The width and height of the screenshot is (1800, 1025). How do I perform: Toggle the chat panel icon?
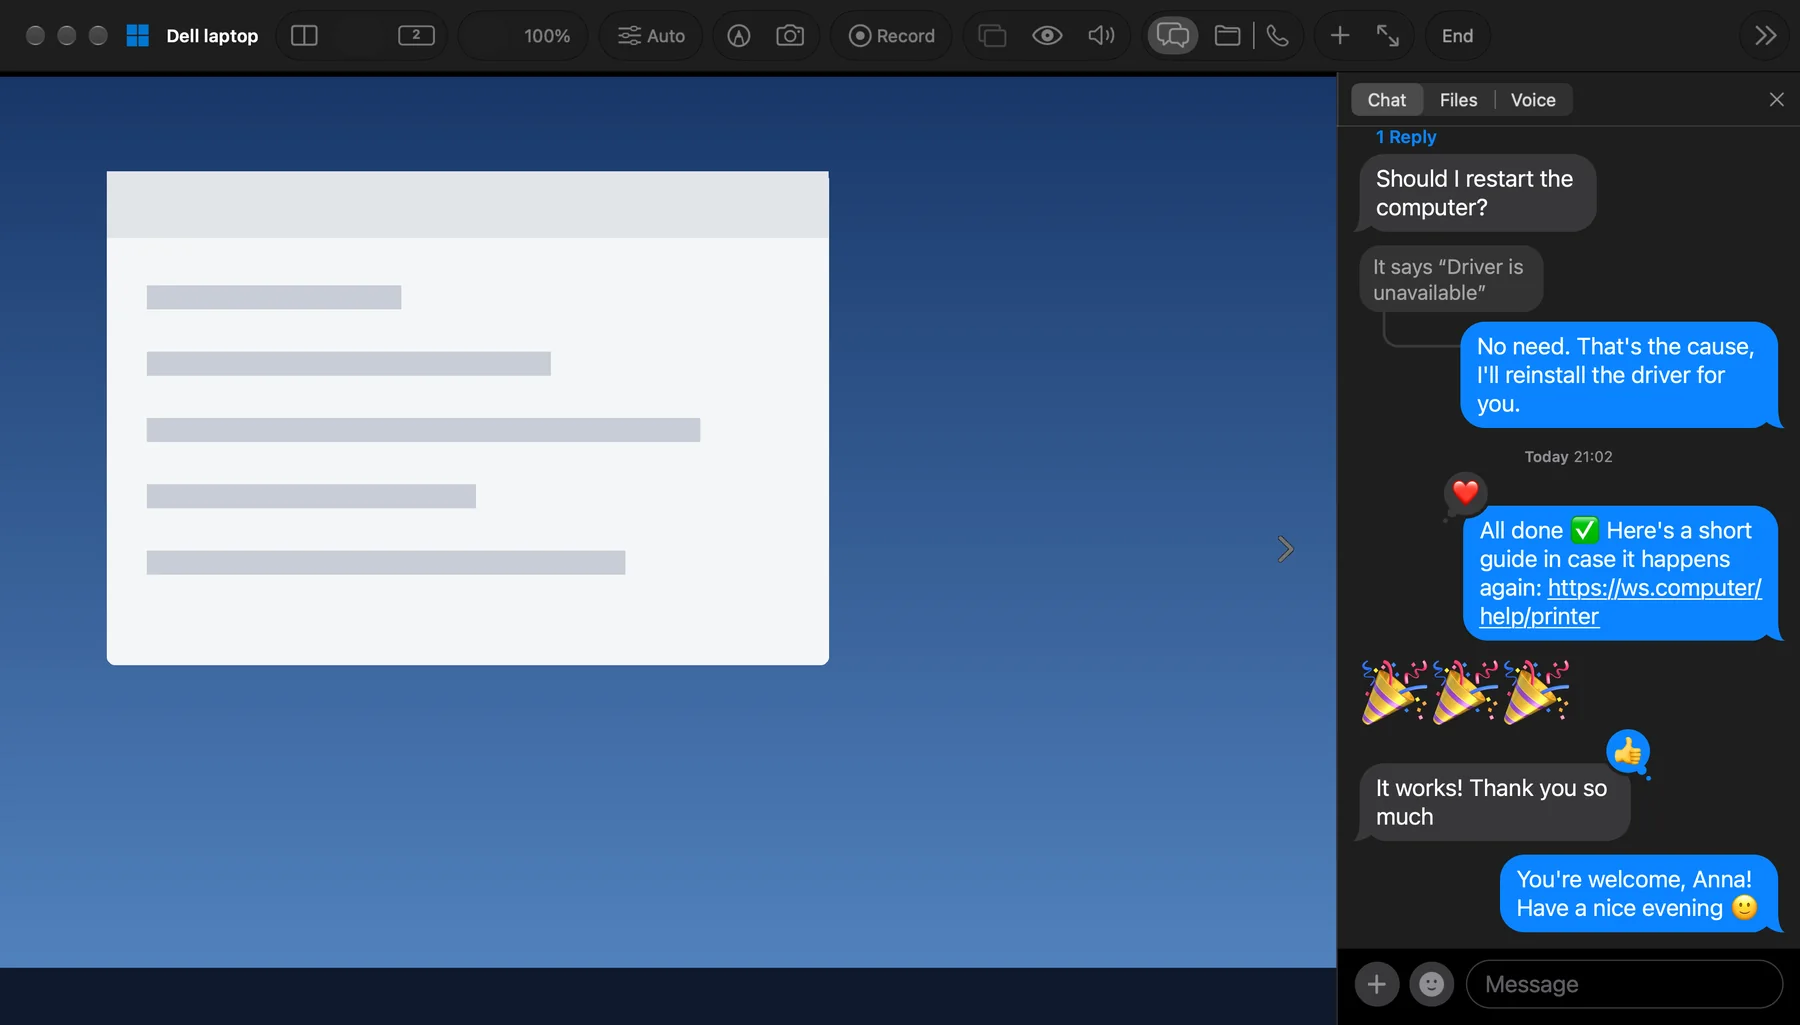[1172, 36]
